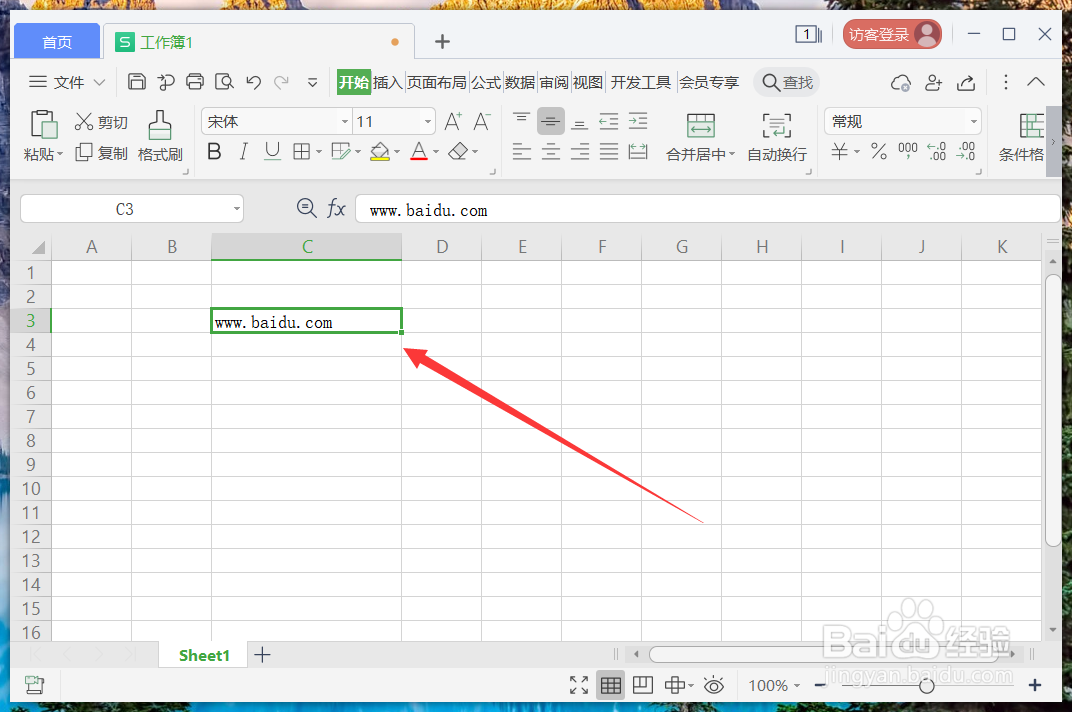Screen dimensions: 1072x712
Task: Toggle vertical middle align button
Action: click(550, 122)
